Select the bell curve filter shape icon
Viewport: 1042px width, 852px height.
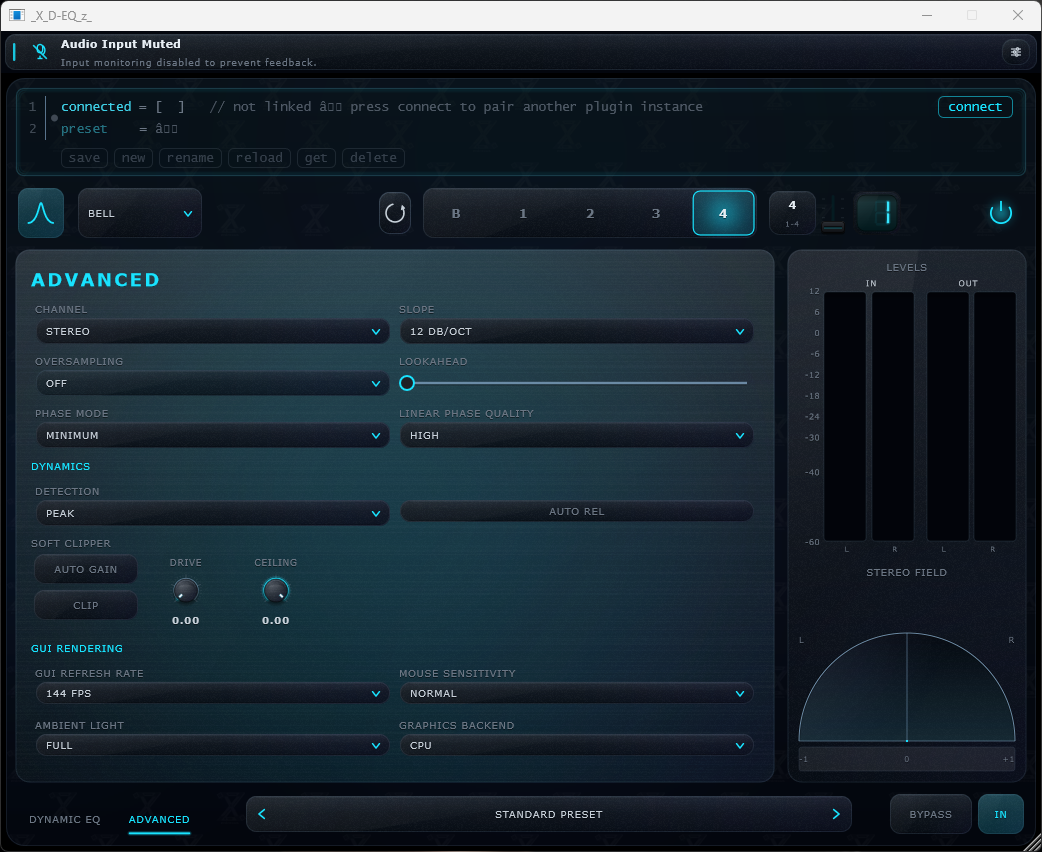tap(41, 213)
